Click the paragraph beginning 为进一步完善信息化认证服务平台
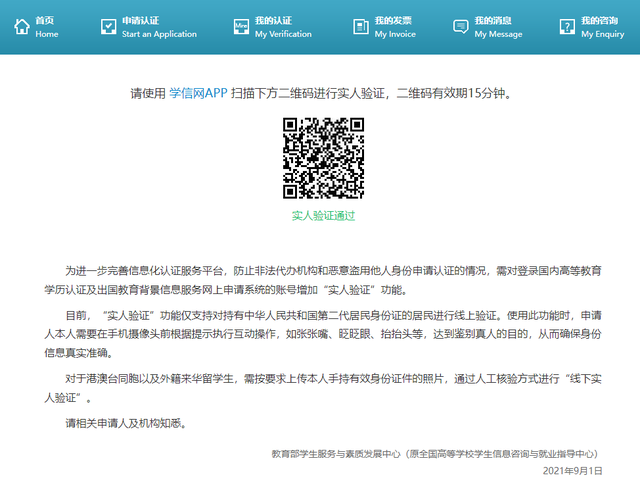This screenshot has width=640, height=490. coord(323,280)
